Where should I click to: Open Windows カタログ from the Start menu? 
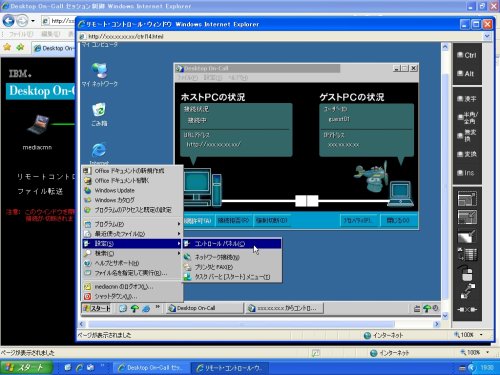click(x=132, y=200)
